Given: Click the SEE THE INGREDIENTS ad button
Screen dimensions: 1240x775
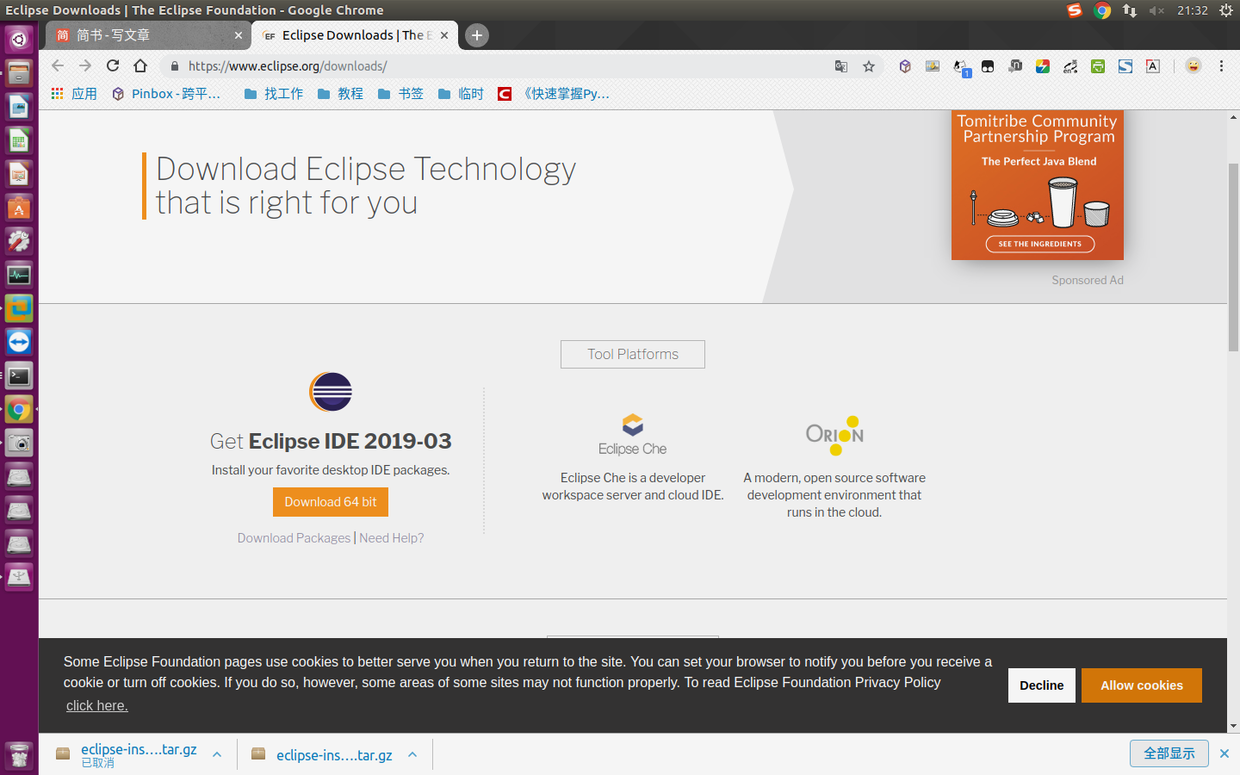Looking at the screenshot, I should [1039, 244].
